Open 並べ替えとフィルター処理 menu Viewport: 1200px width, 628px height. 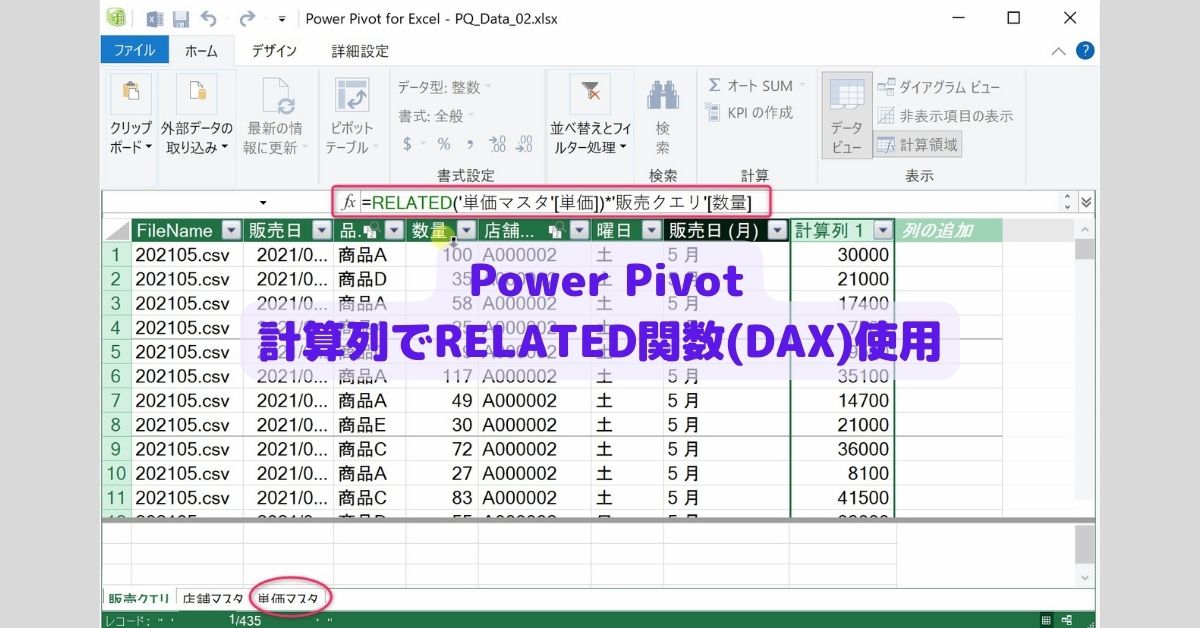[590, 115]
